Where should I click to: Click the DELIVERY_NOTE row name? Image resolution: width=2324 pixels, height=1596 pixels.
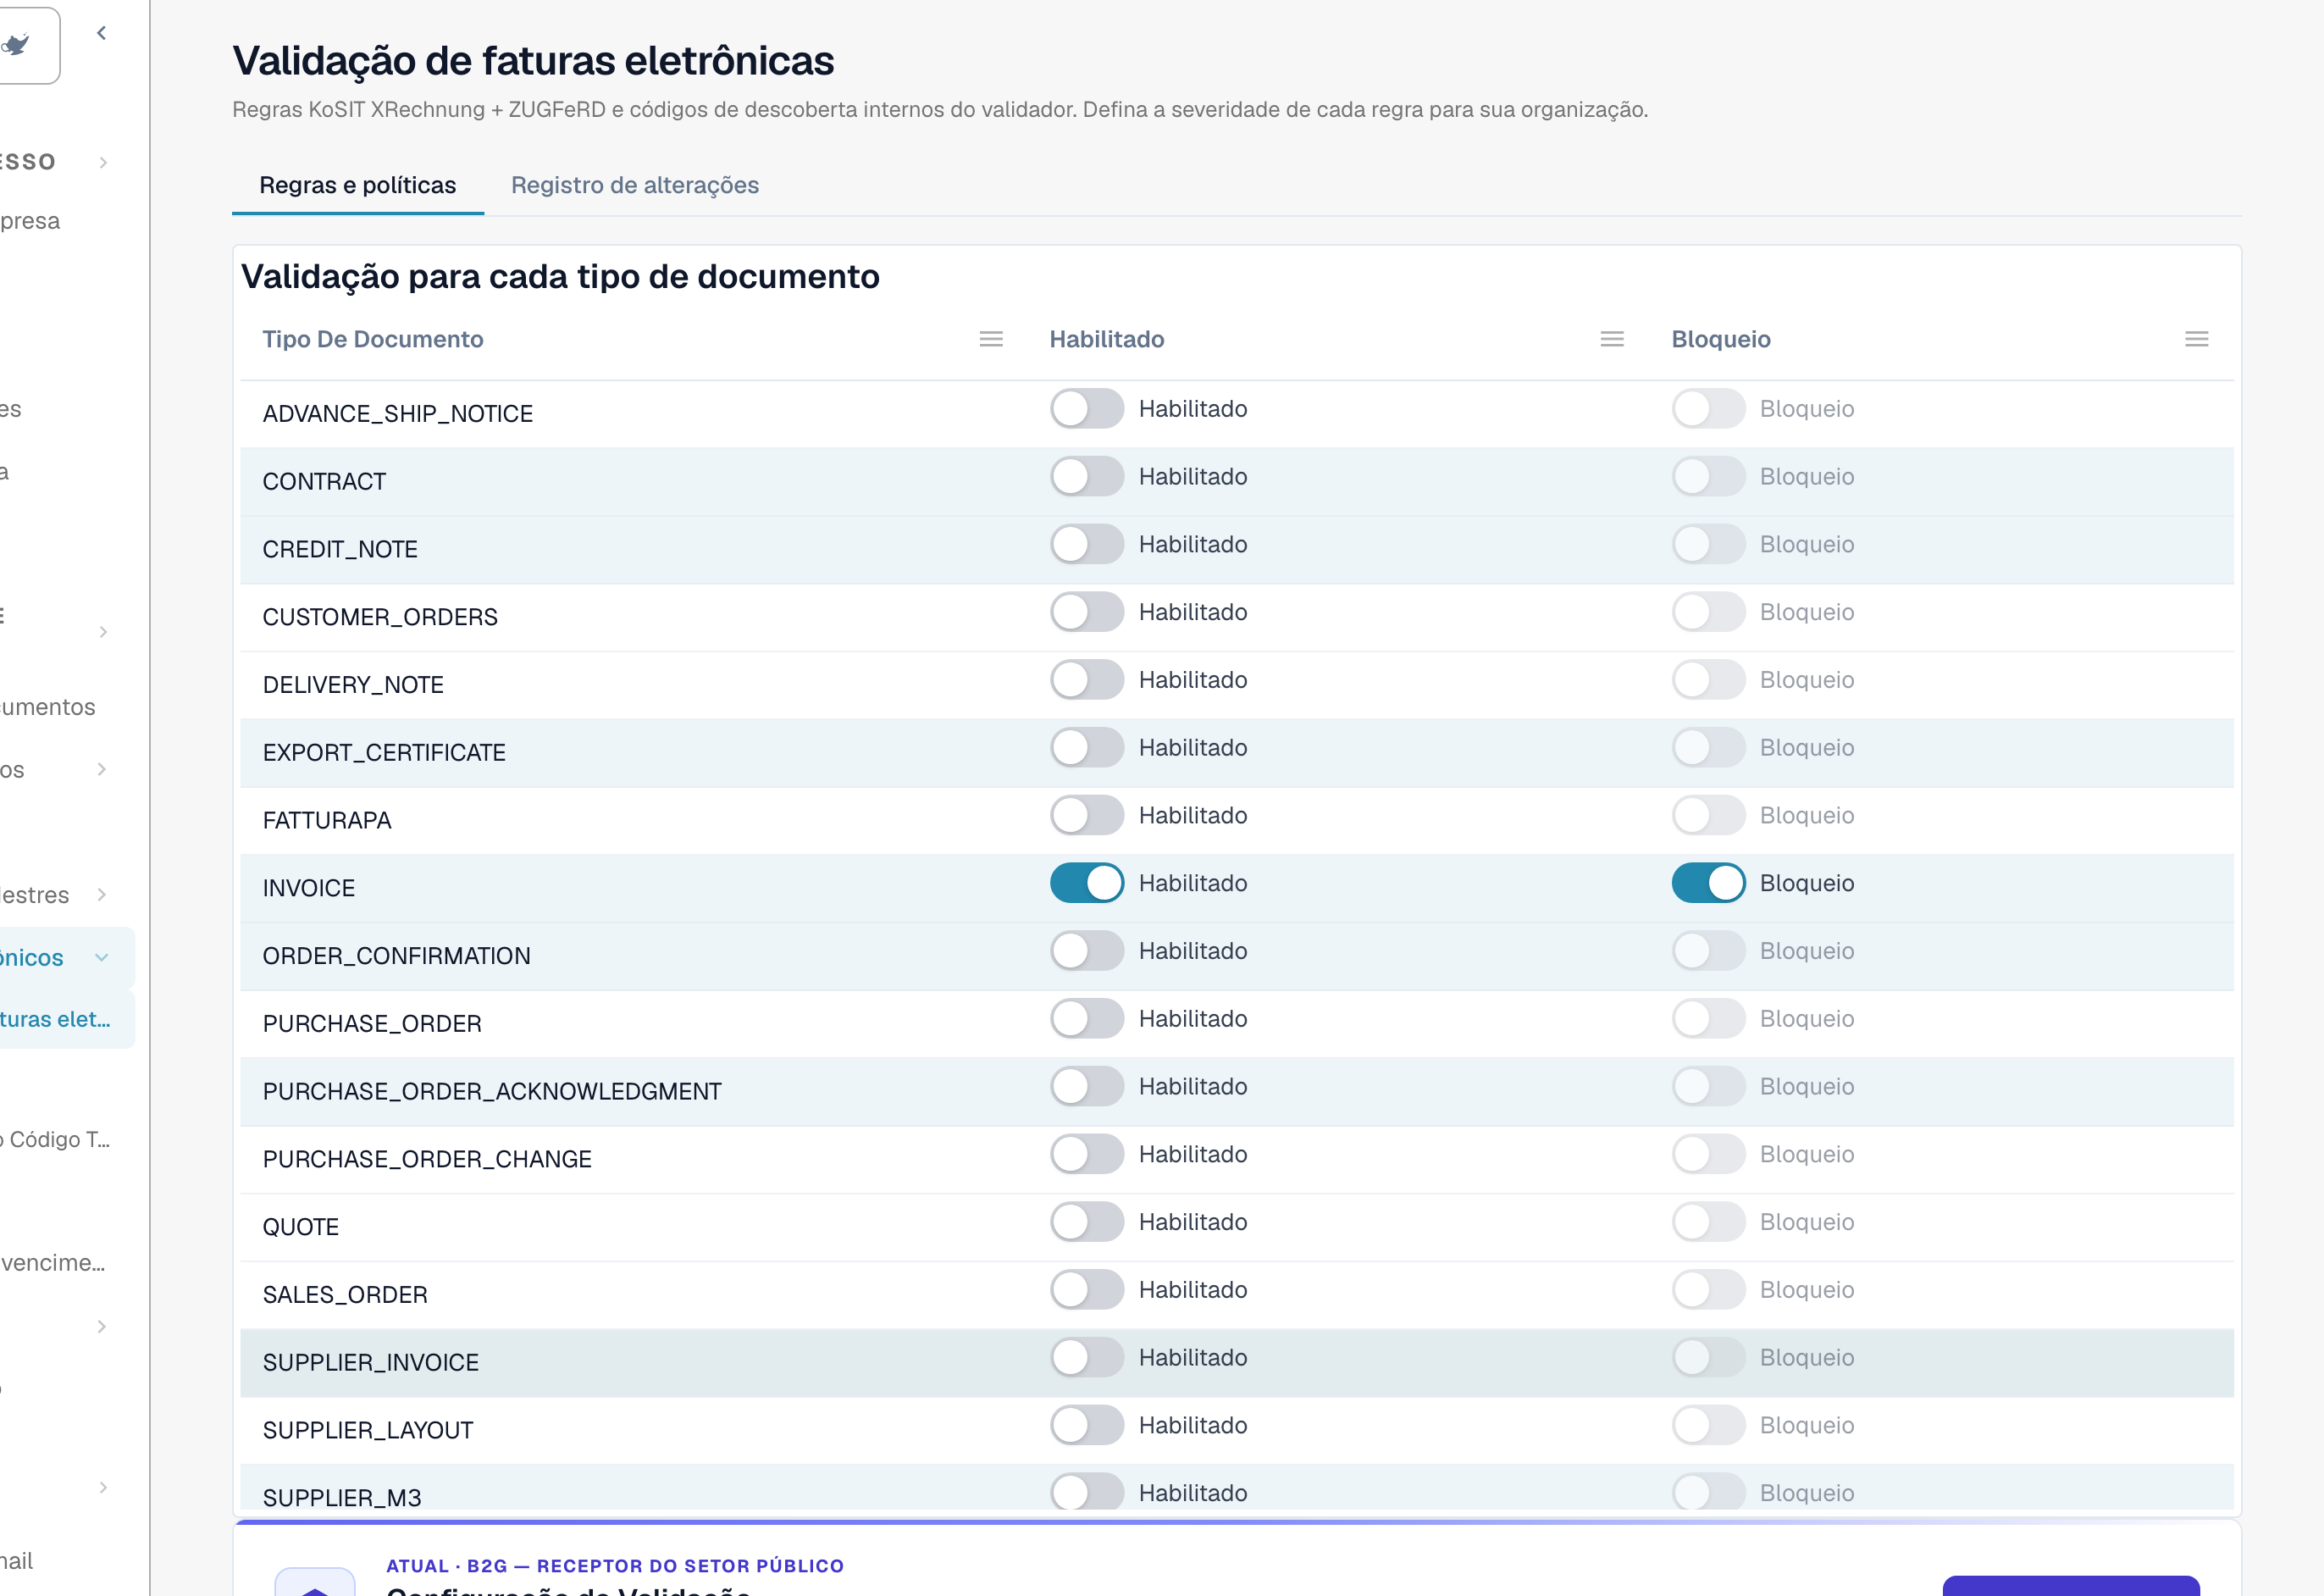click(x=353, y=685)
